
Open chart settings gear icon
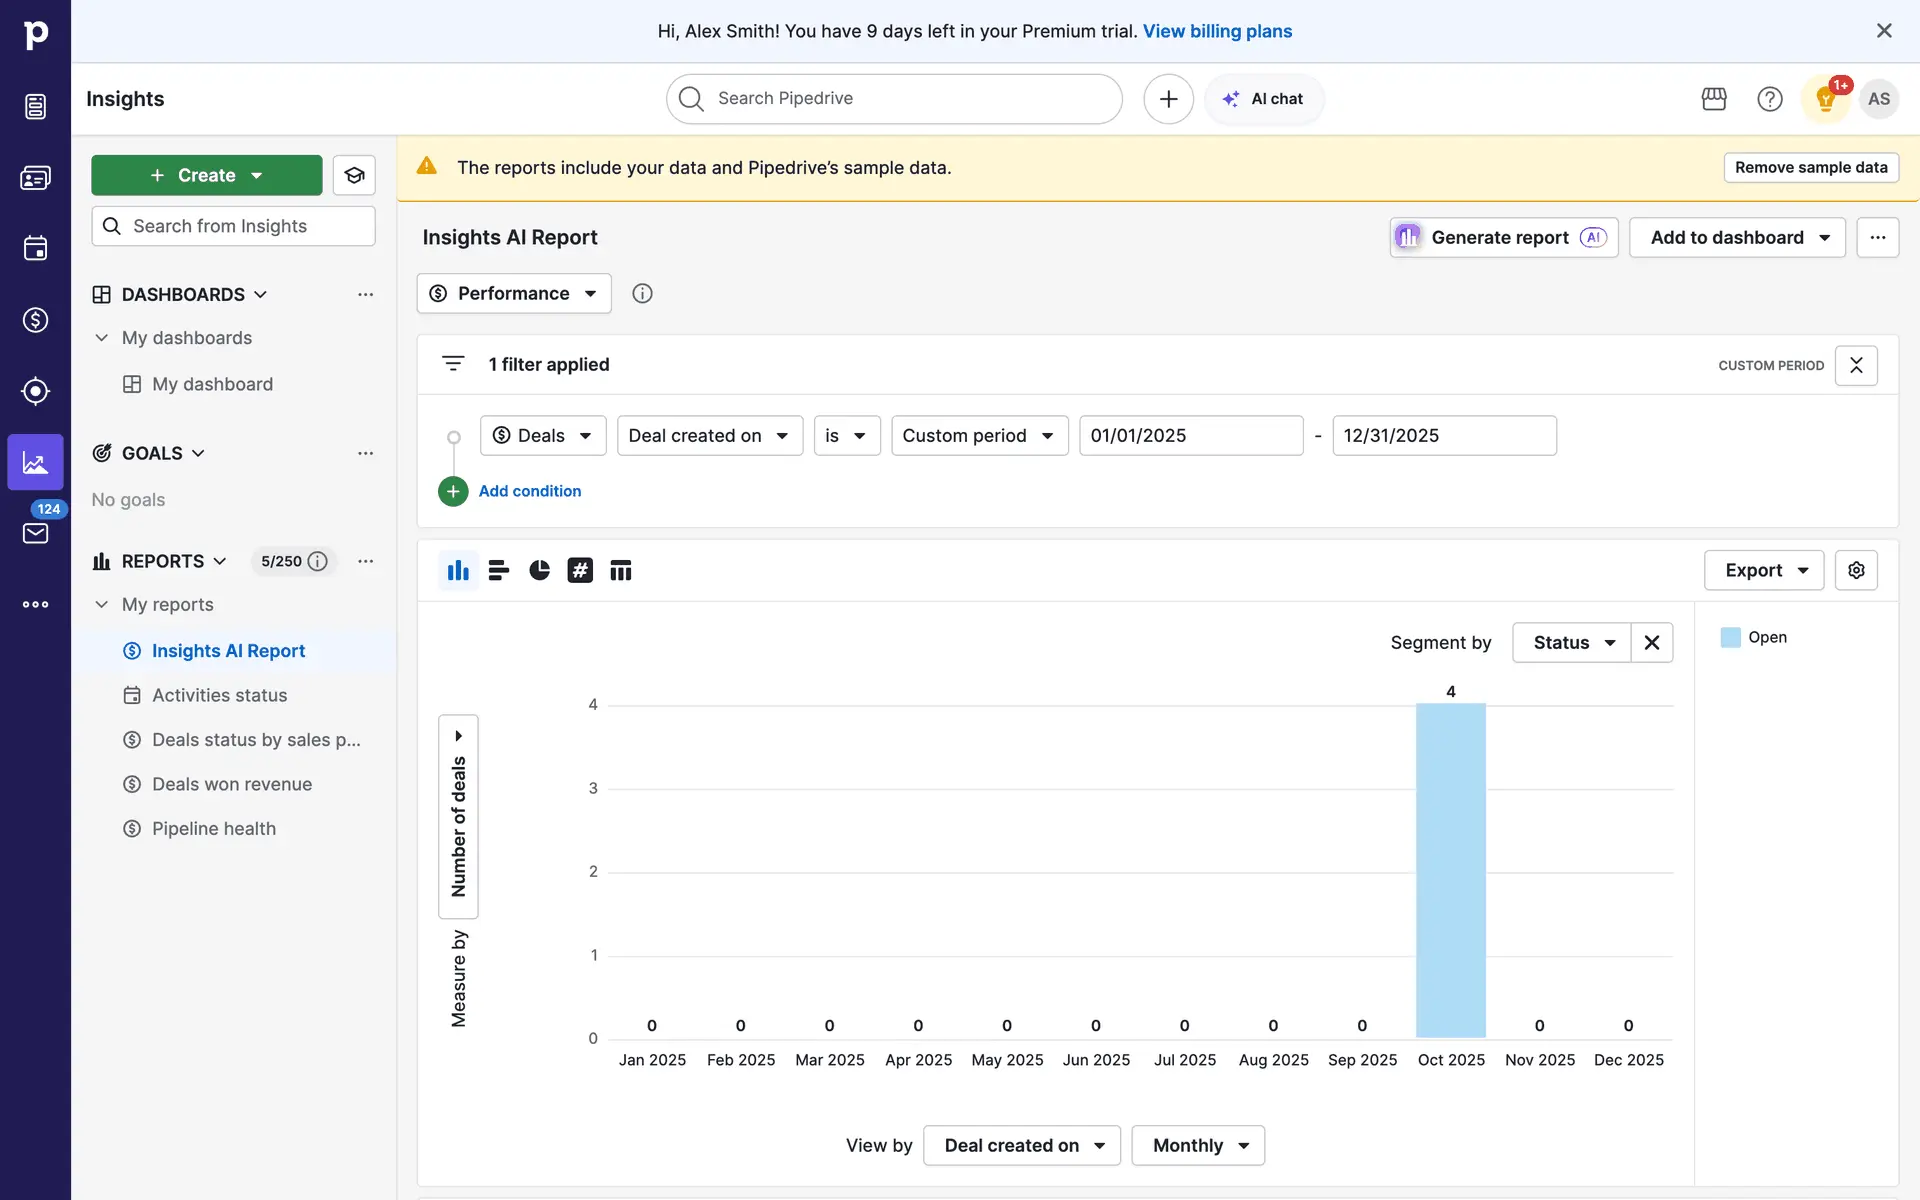point(1856,570)
